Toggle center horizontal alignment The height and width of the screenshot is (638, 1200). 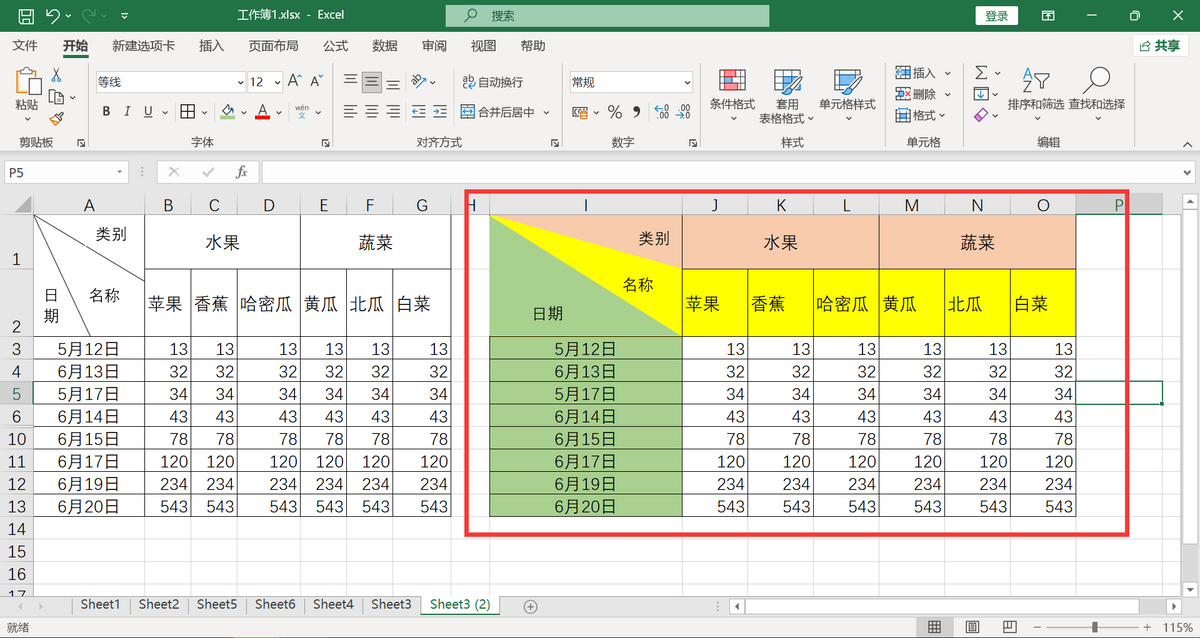372,112
